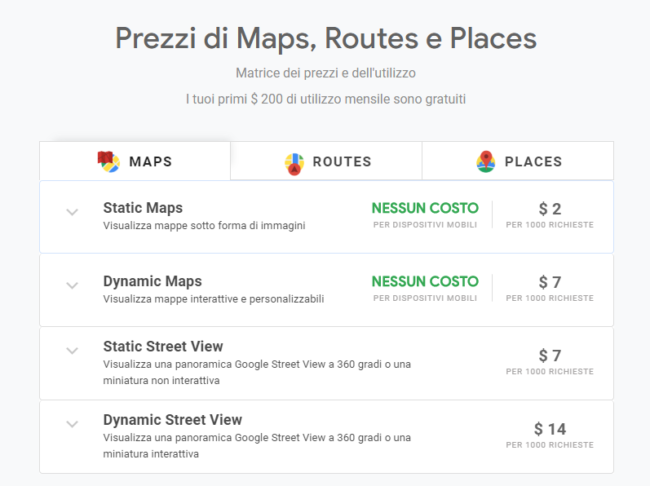Click the Places pin icon
650x486 pixels.
pos(486,161)
